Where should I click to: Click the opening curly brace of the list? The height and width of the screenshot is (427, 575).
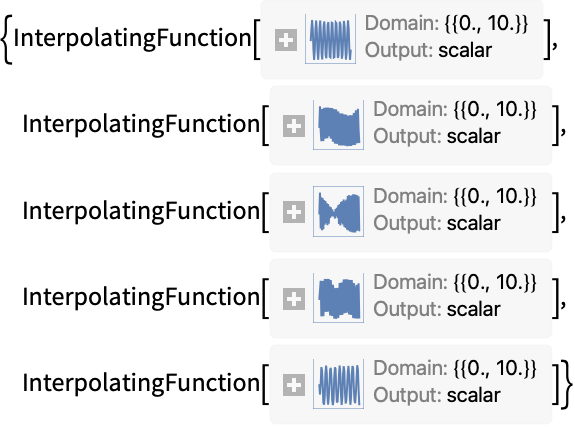tap(7, 40)
